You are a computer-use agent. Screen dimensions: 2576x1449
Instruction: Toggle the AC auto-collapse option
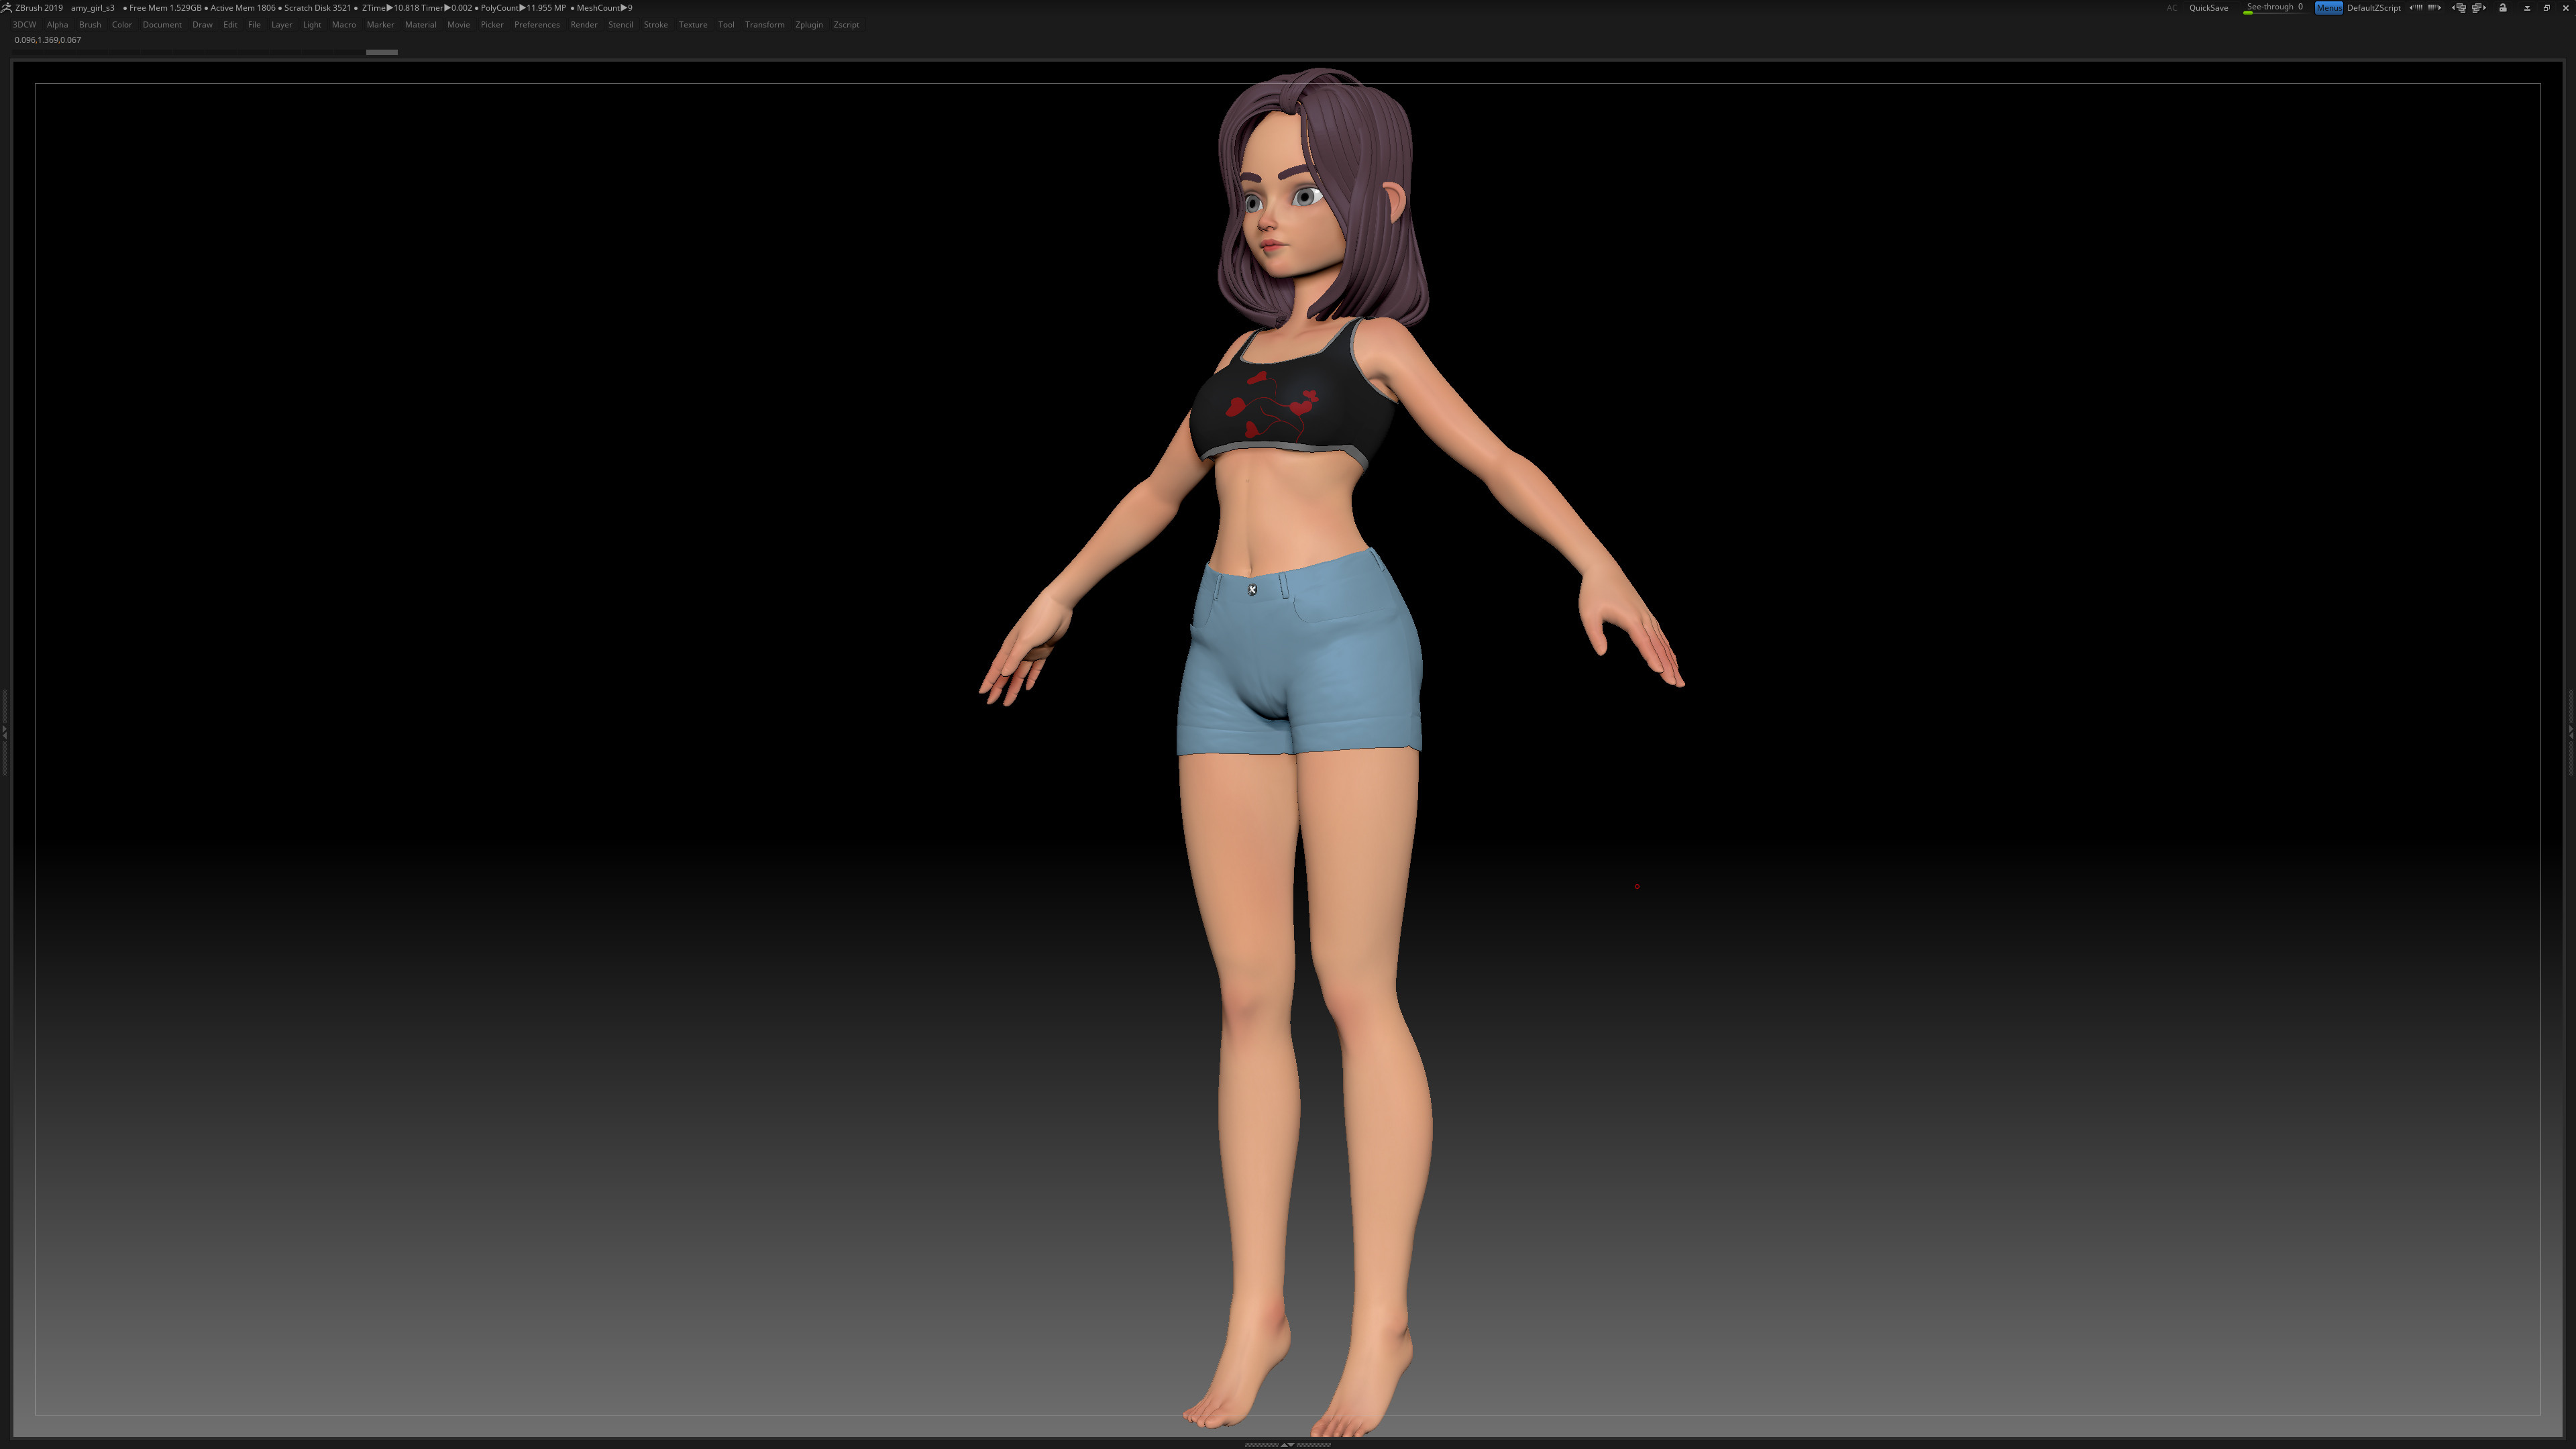[2172, 8]
